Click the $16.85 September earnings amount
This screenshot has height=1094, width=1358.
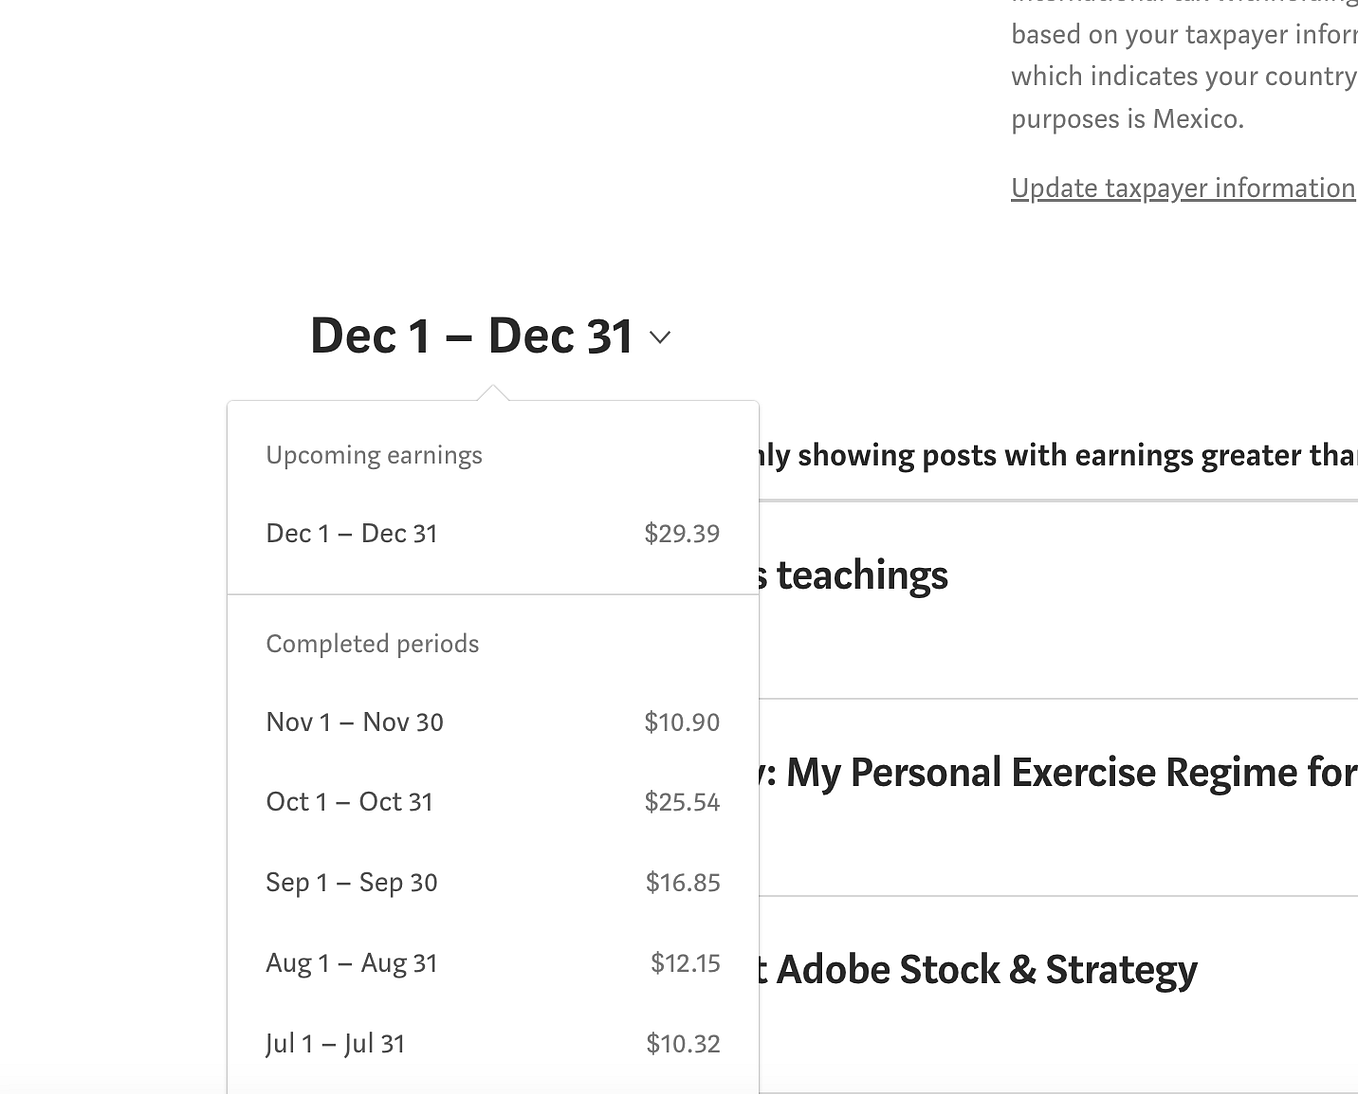683,883
